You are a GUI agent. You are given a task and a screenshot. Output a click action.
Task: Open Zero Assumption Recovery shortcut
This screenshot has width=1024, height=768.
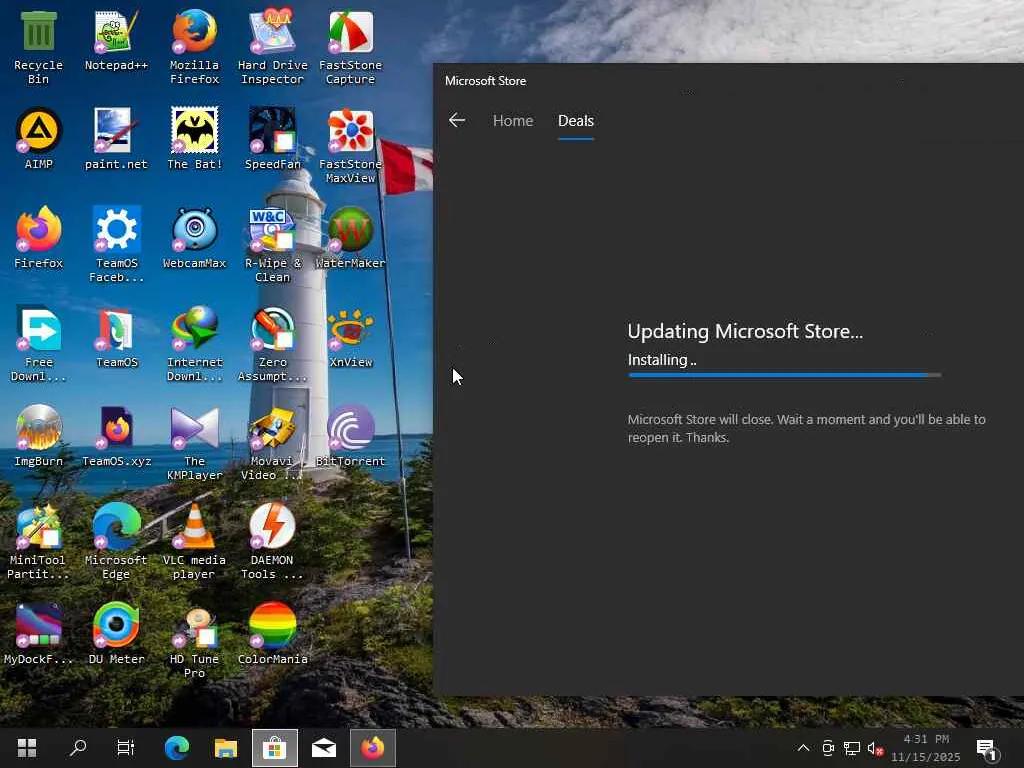pos(272,344)
